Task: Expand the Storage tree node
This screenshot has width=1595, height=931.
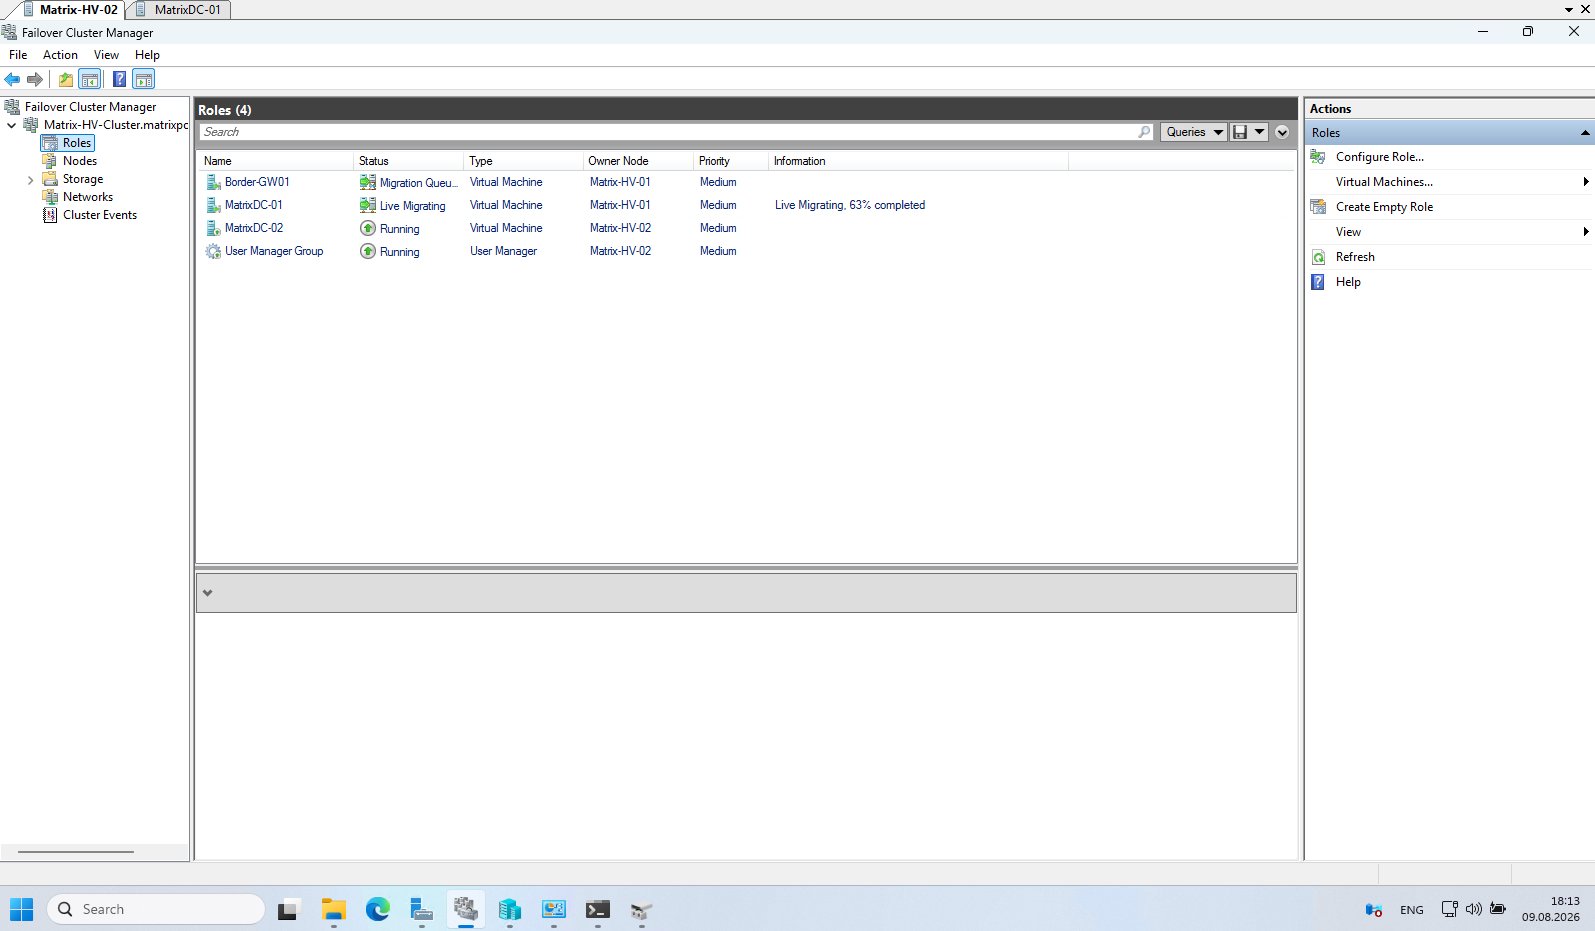Action: (x=31, y=180)
